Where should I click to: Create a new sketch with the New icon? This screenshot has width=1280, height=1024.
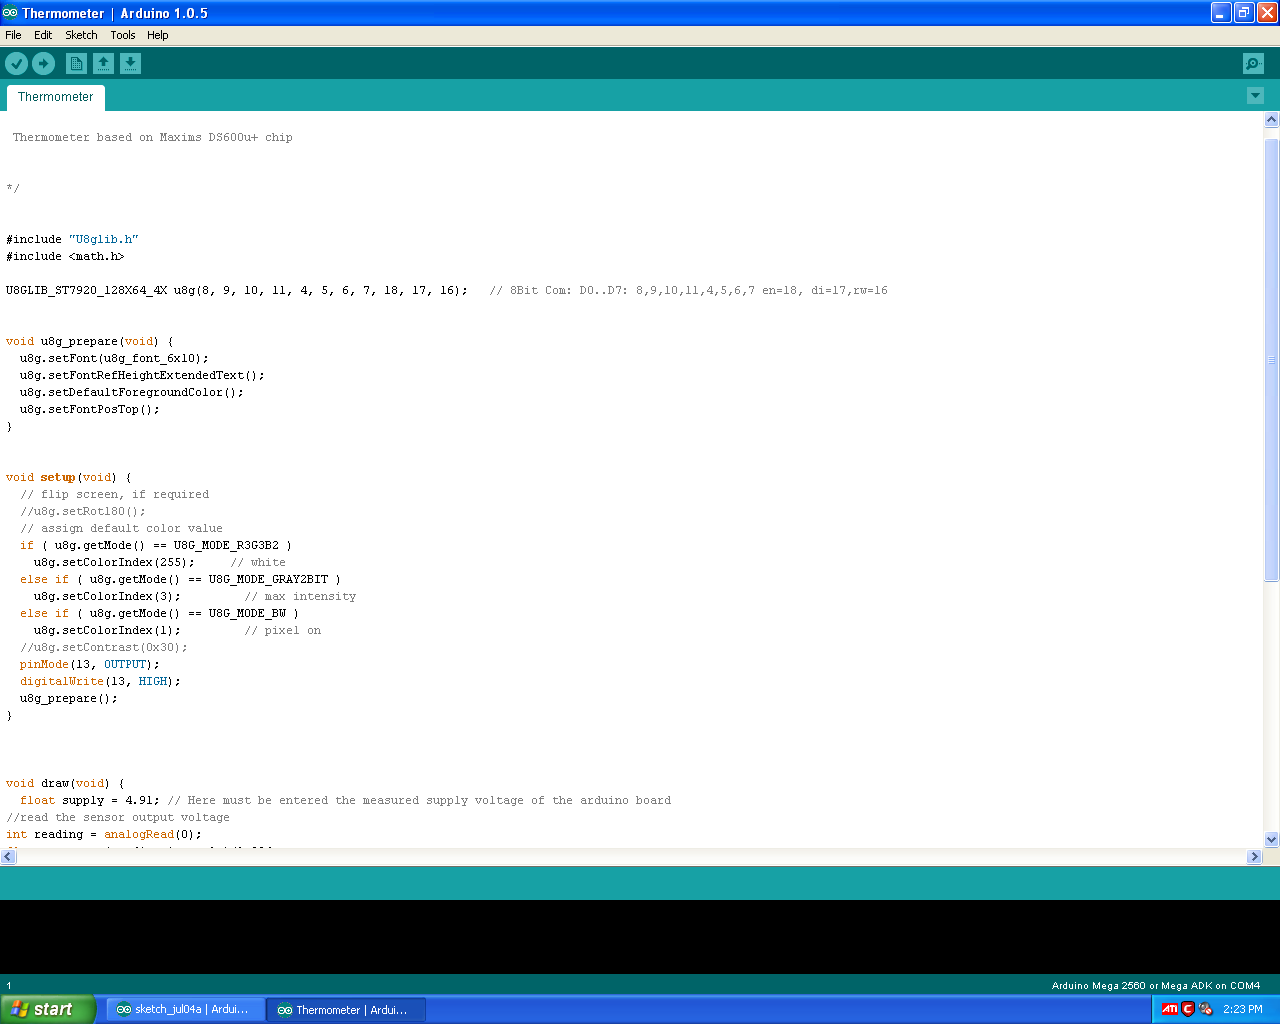click(76, 64)
